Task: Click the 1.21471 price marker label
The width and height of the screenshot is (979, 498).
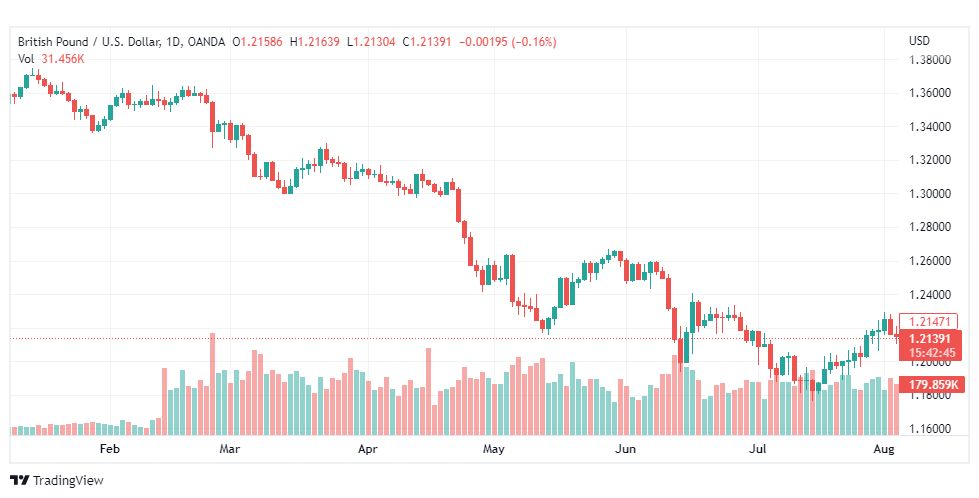Action: pyautogui.click(x=928, y=322)
